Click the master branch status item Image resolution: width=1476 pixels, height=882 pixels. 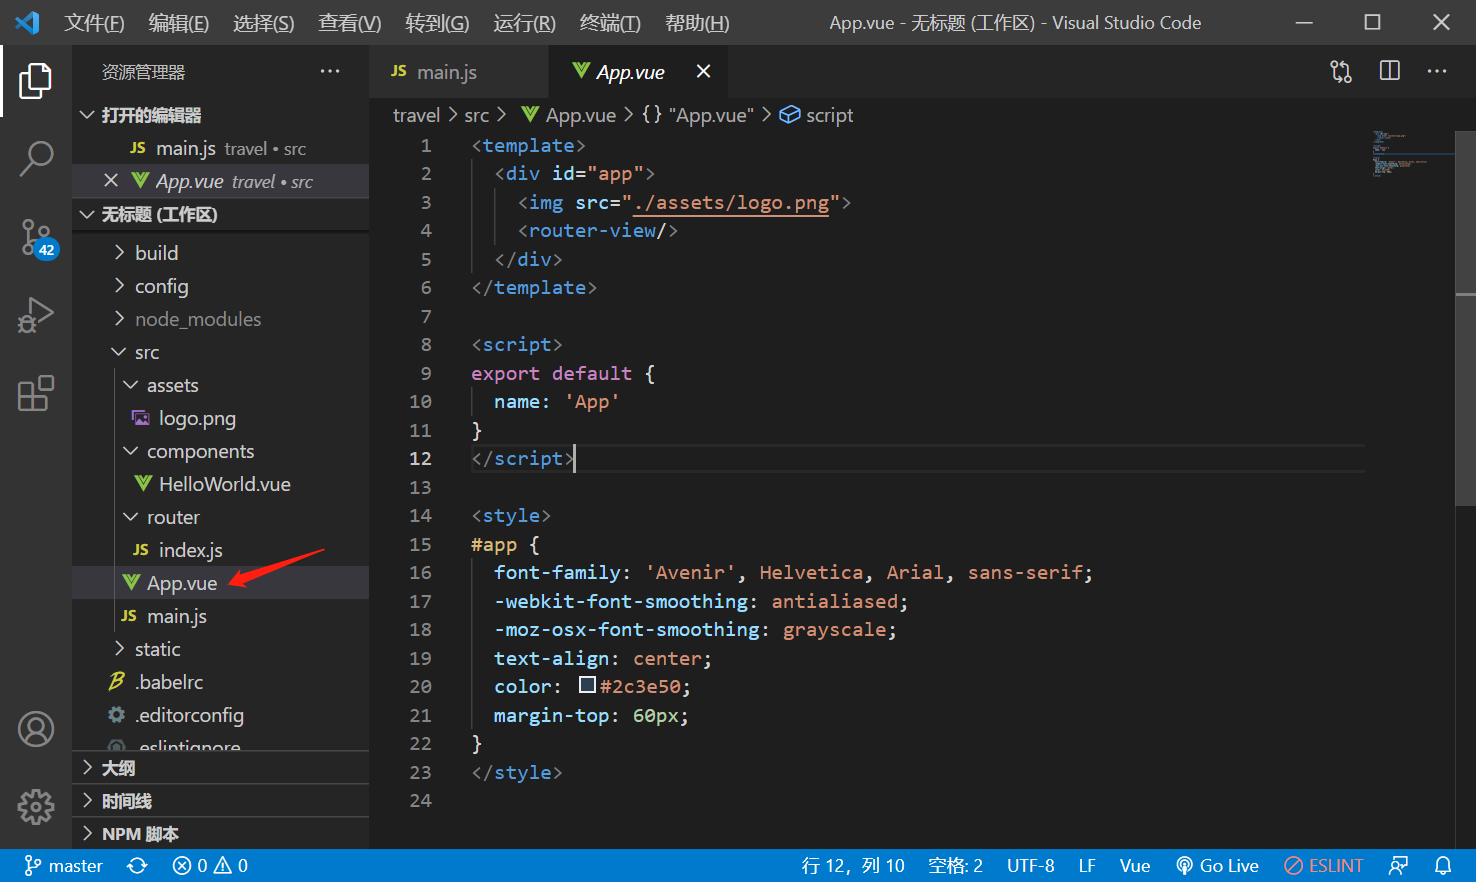pos(64,866)
